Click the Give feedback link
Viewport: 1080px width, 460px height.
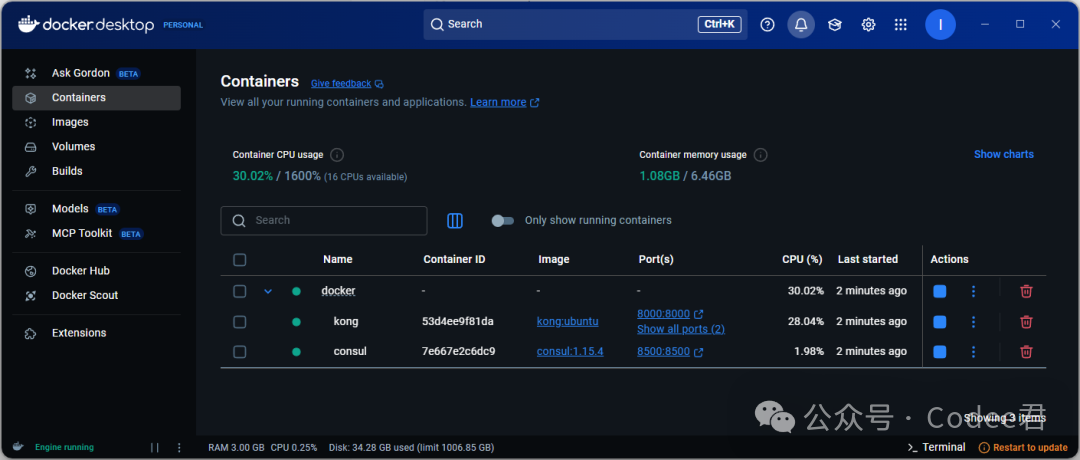pyautogui.click(x=341, y=84)
